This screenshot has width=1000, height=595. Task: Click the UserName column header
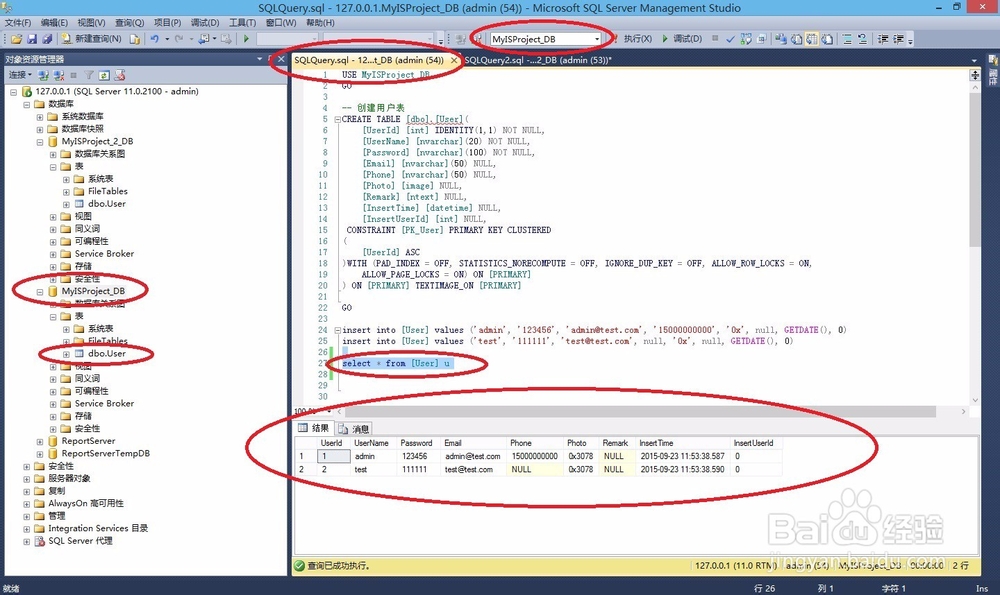373,443
